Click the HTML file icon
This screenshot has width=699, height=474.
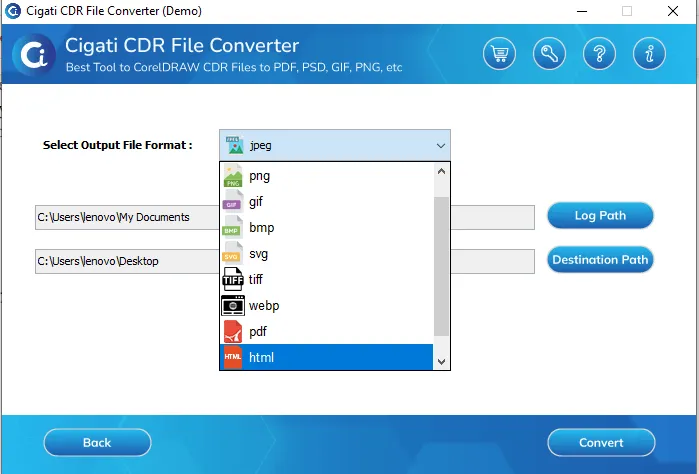tap(233, 357)
